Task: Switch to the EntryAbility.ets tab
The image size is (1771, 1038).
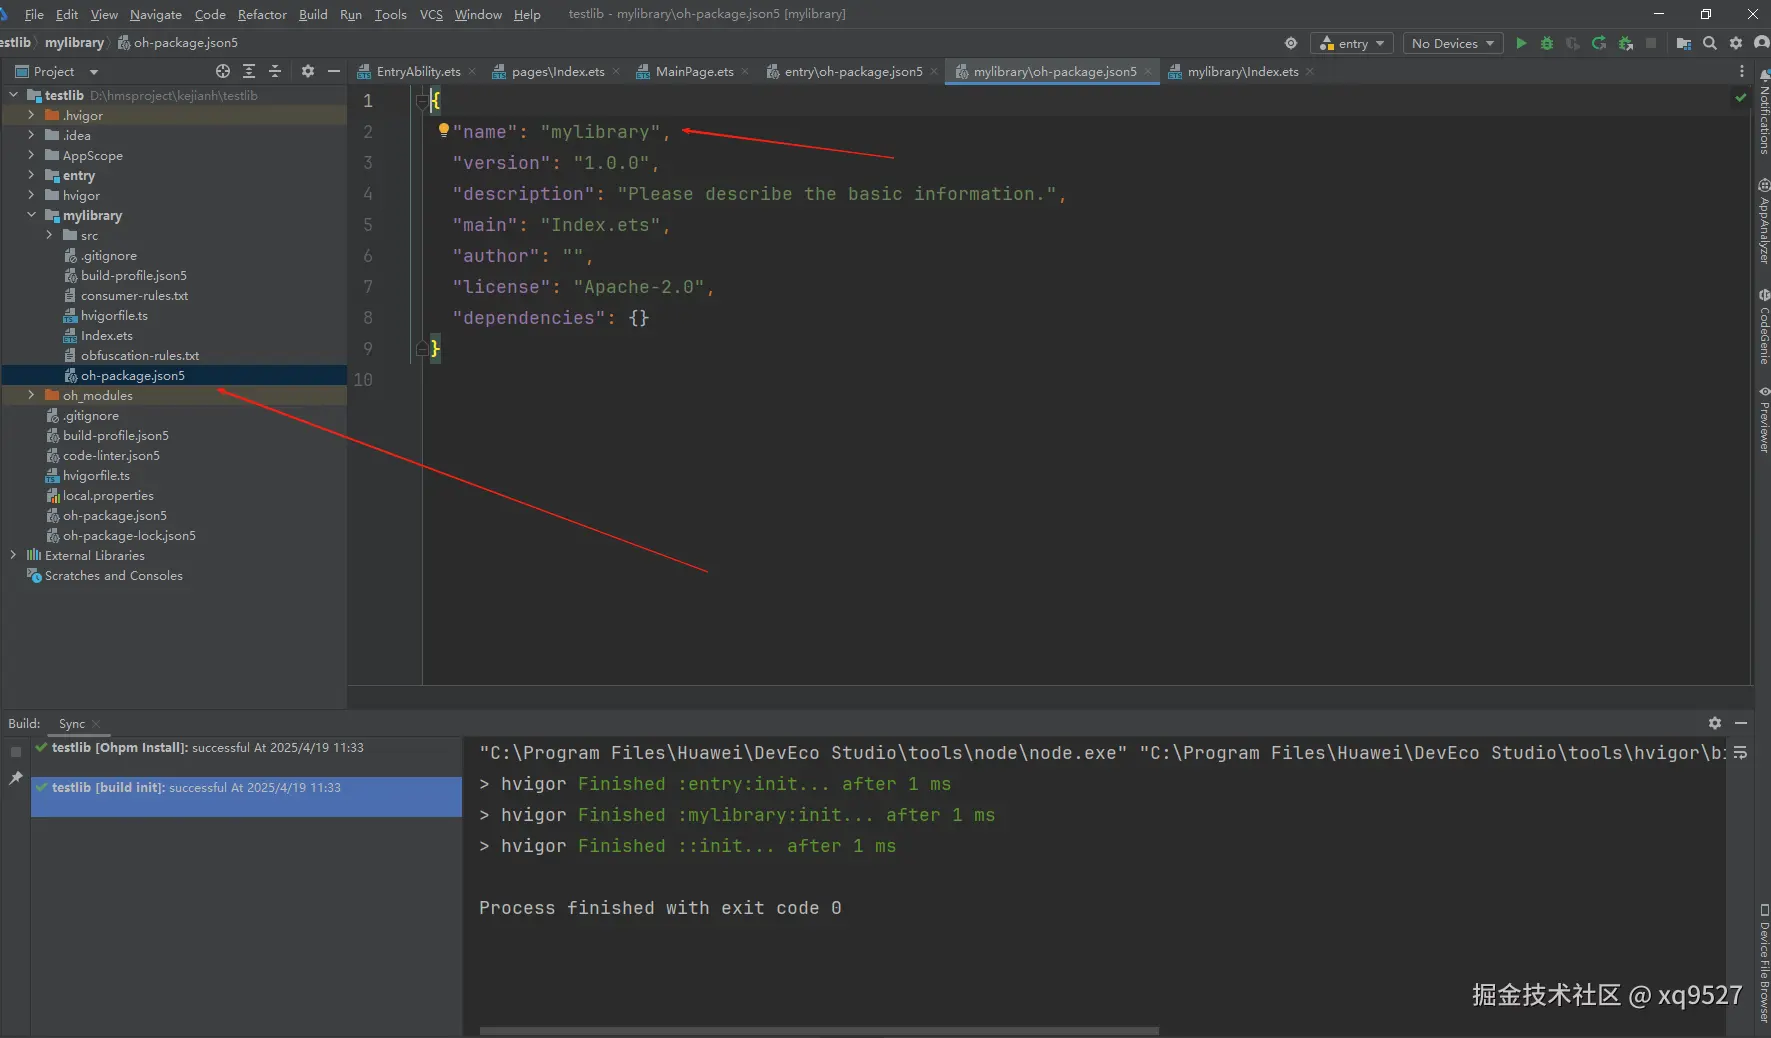Action: coord(418,71)
